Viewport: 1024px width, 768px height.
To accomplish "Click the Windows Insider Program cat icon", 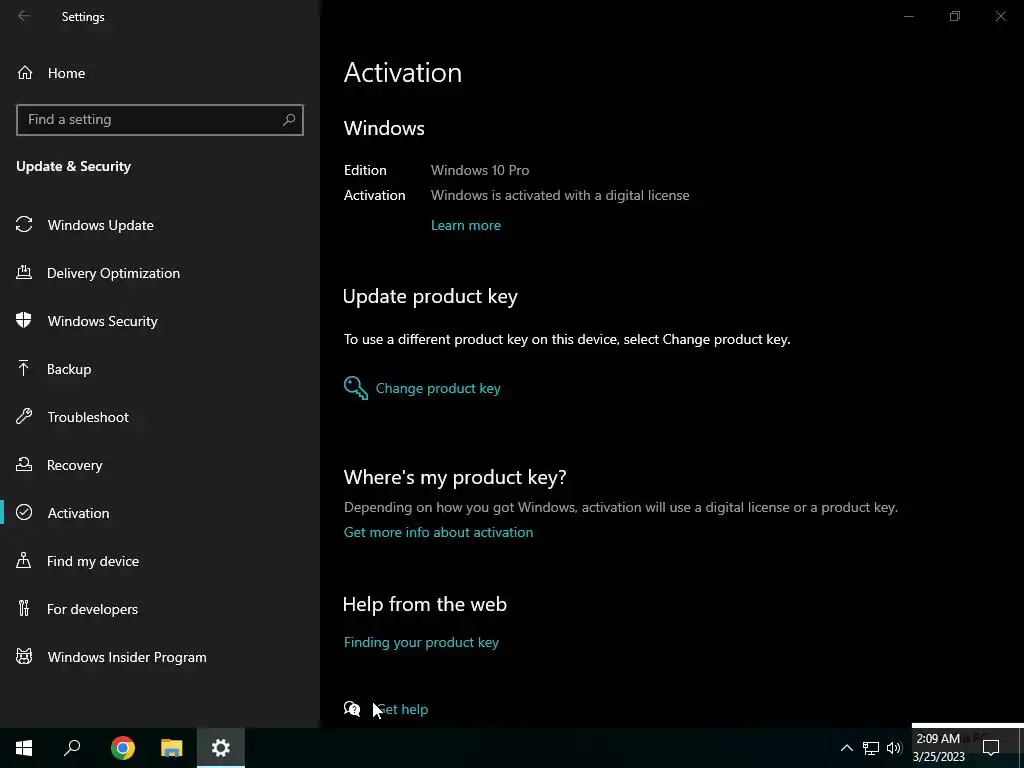I will pos(24,656).
